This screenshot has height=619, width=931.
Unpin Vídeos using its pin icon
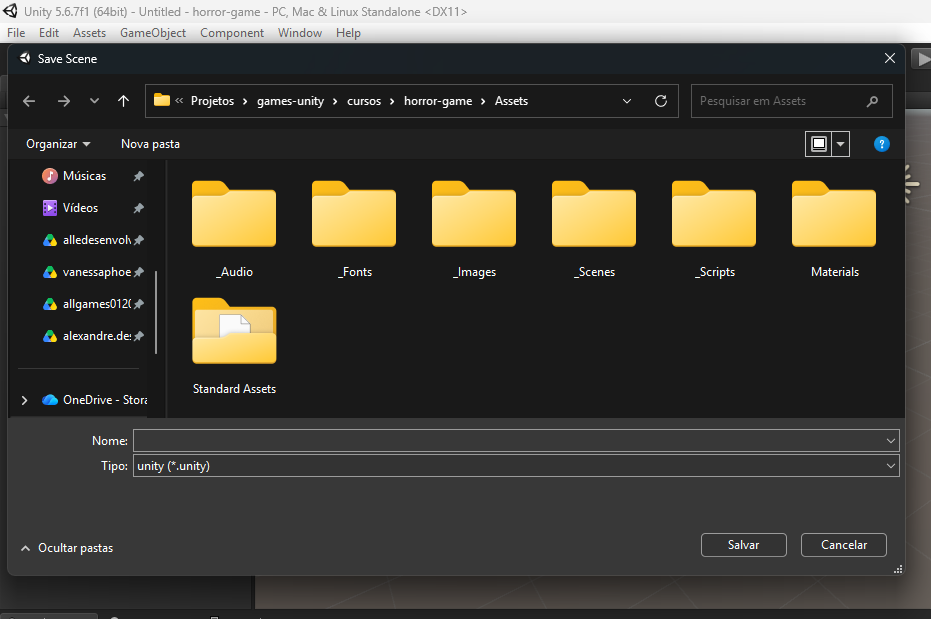[138, 208]
